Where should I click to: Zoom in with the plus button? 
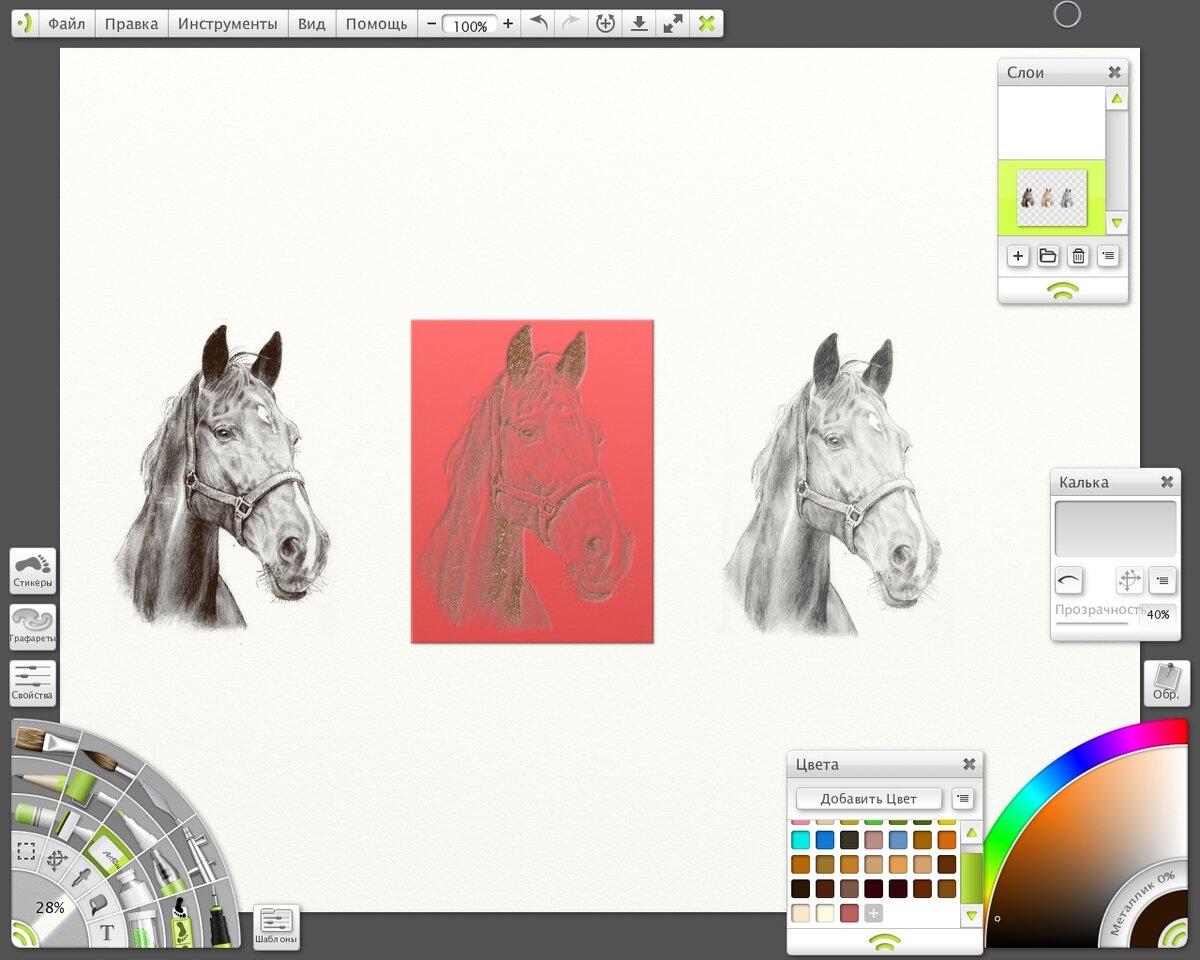[508, 23]
